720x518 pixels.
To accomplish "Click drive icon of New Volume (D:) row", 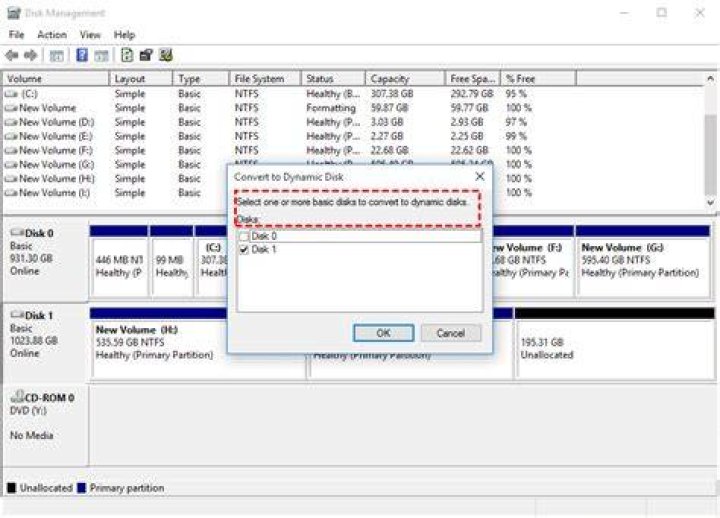I will point(11,123).
